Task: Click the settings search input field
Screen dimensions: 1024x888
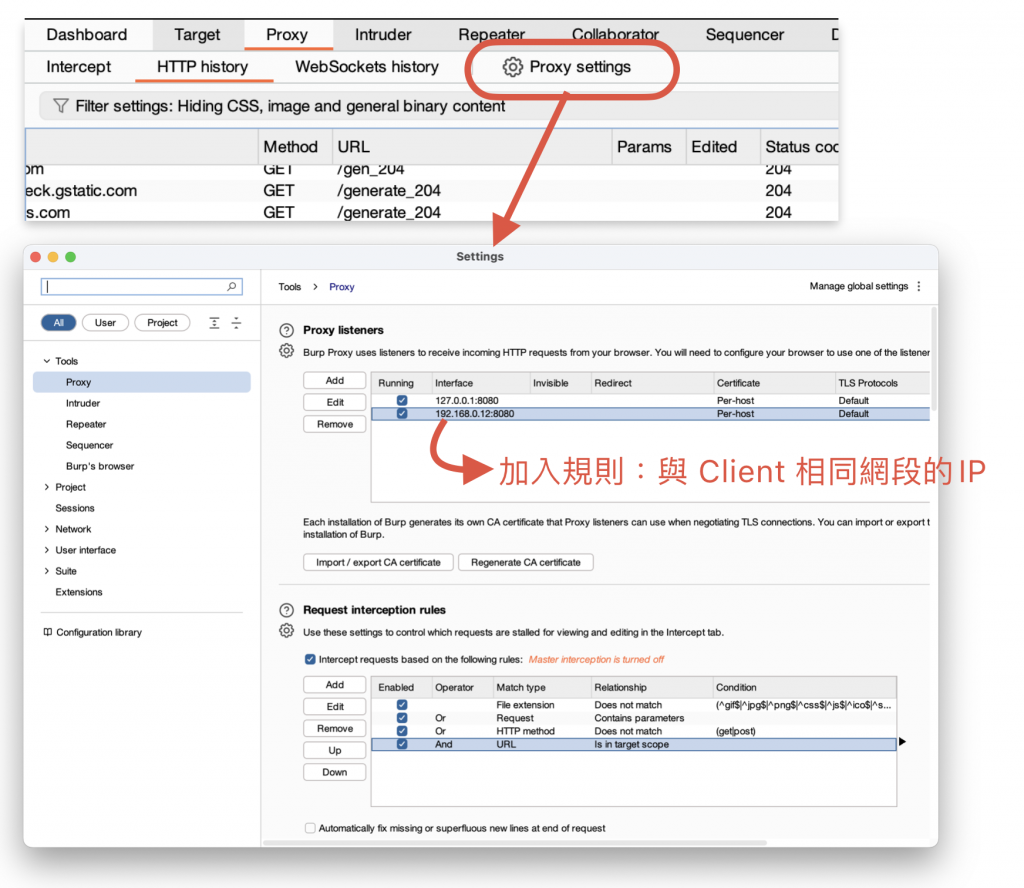Action: point(142,287)
